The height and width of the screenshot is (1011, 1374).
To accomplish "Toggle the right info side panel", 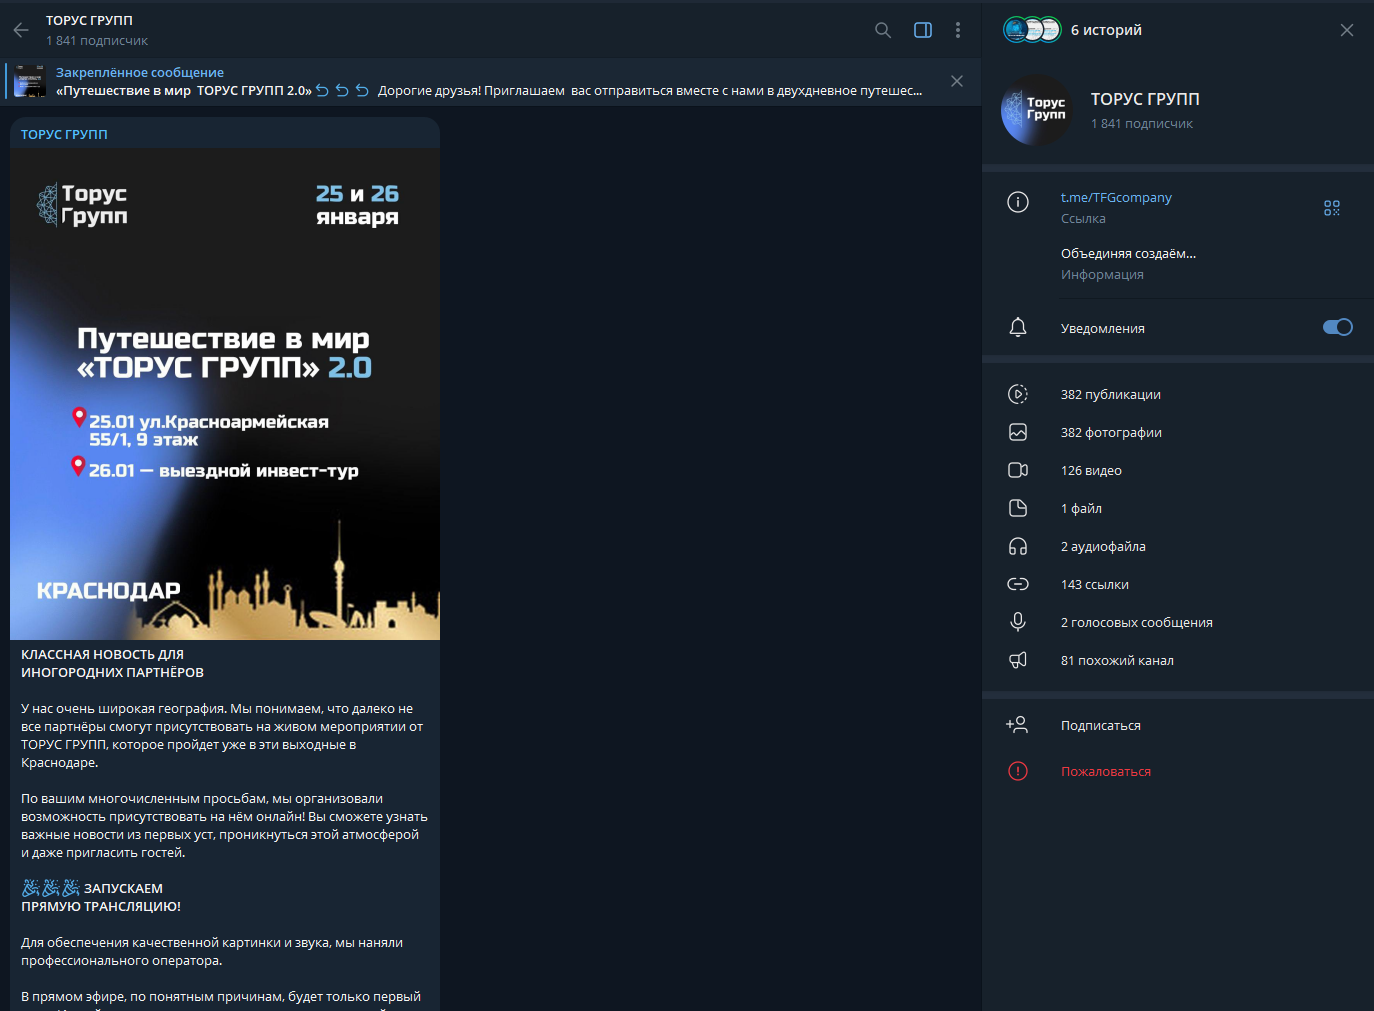I will click(x=923, y=30).
